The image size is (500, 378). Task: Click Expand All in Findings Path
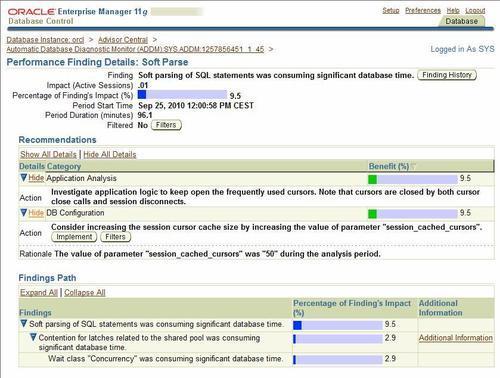point(39,292)
